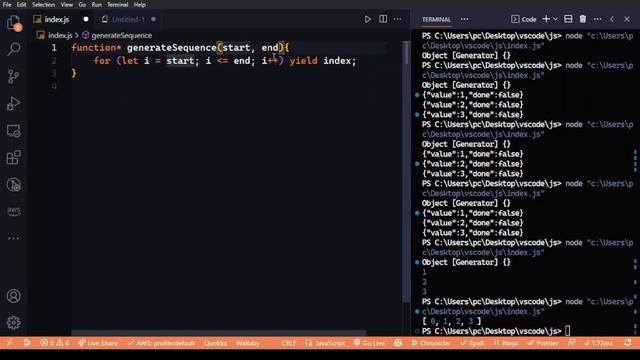The image size is (640, 360).
Task: Open the Search view in activity bar
Action: click(x=13, y=49)
